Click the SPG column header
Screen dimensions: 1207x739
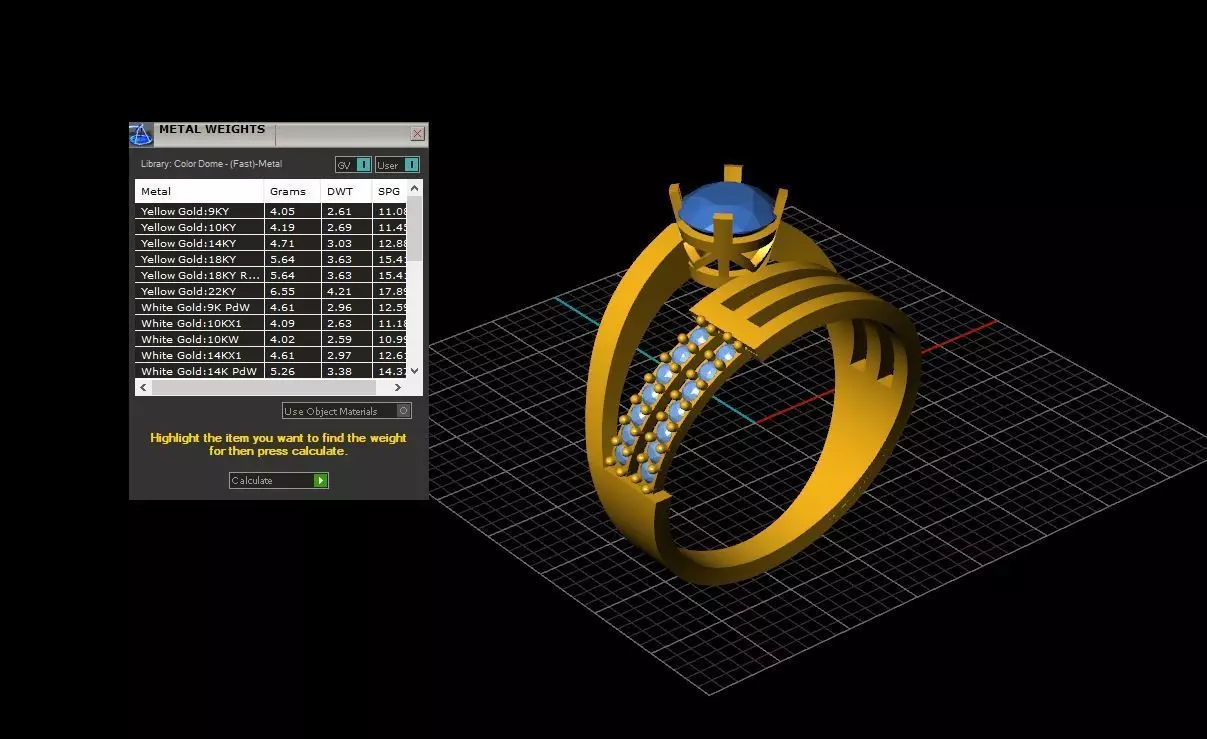(x=390, y=191)
